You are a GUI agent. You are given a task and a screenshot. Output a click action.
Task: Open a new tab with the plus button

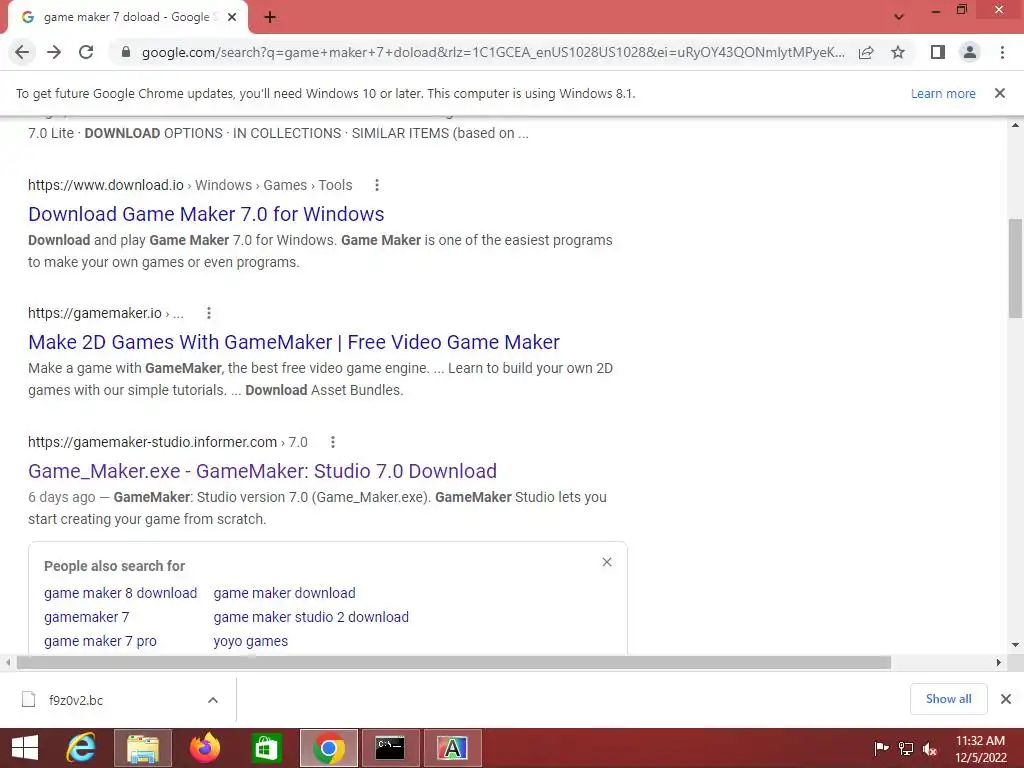click(x=270, y=17)
